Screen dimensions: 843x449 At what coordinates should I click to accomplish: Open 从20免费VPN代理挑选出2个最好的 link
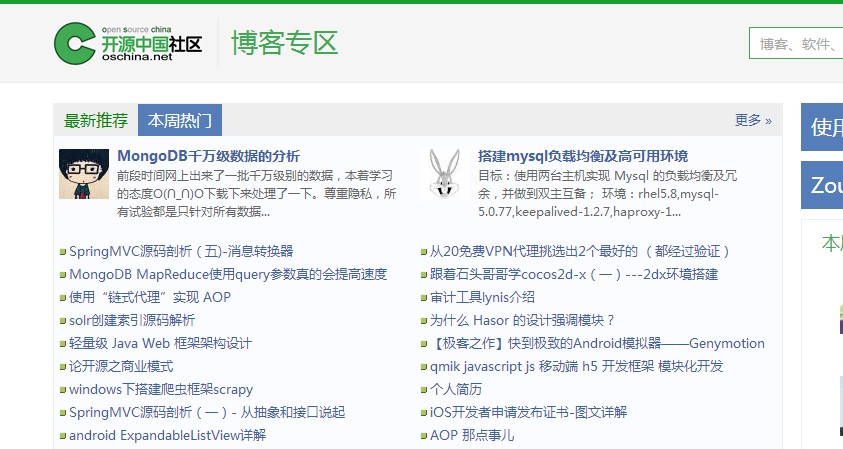[x=581, y=251]
